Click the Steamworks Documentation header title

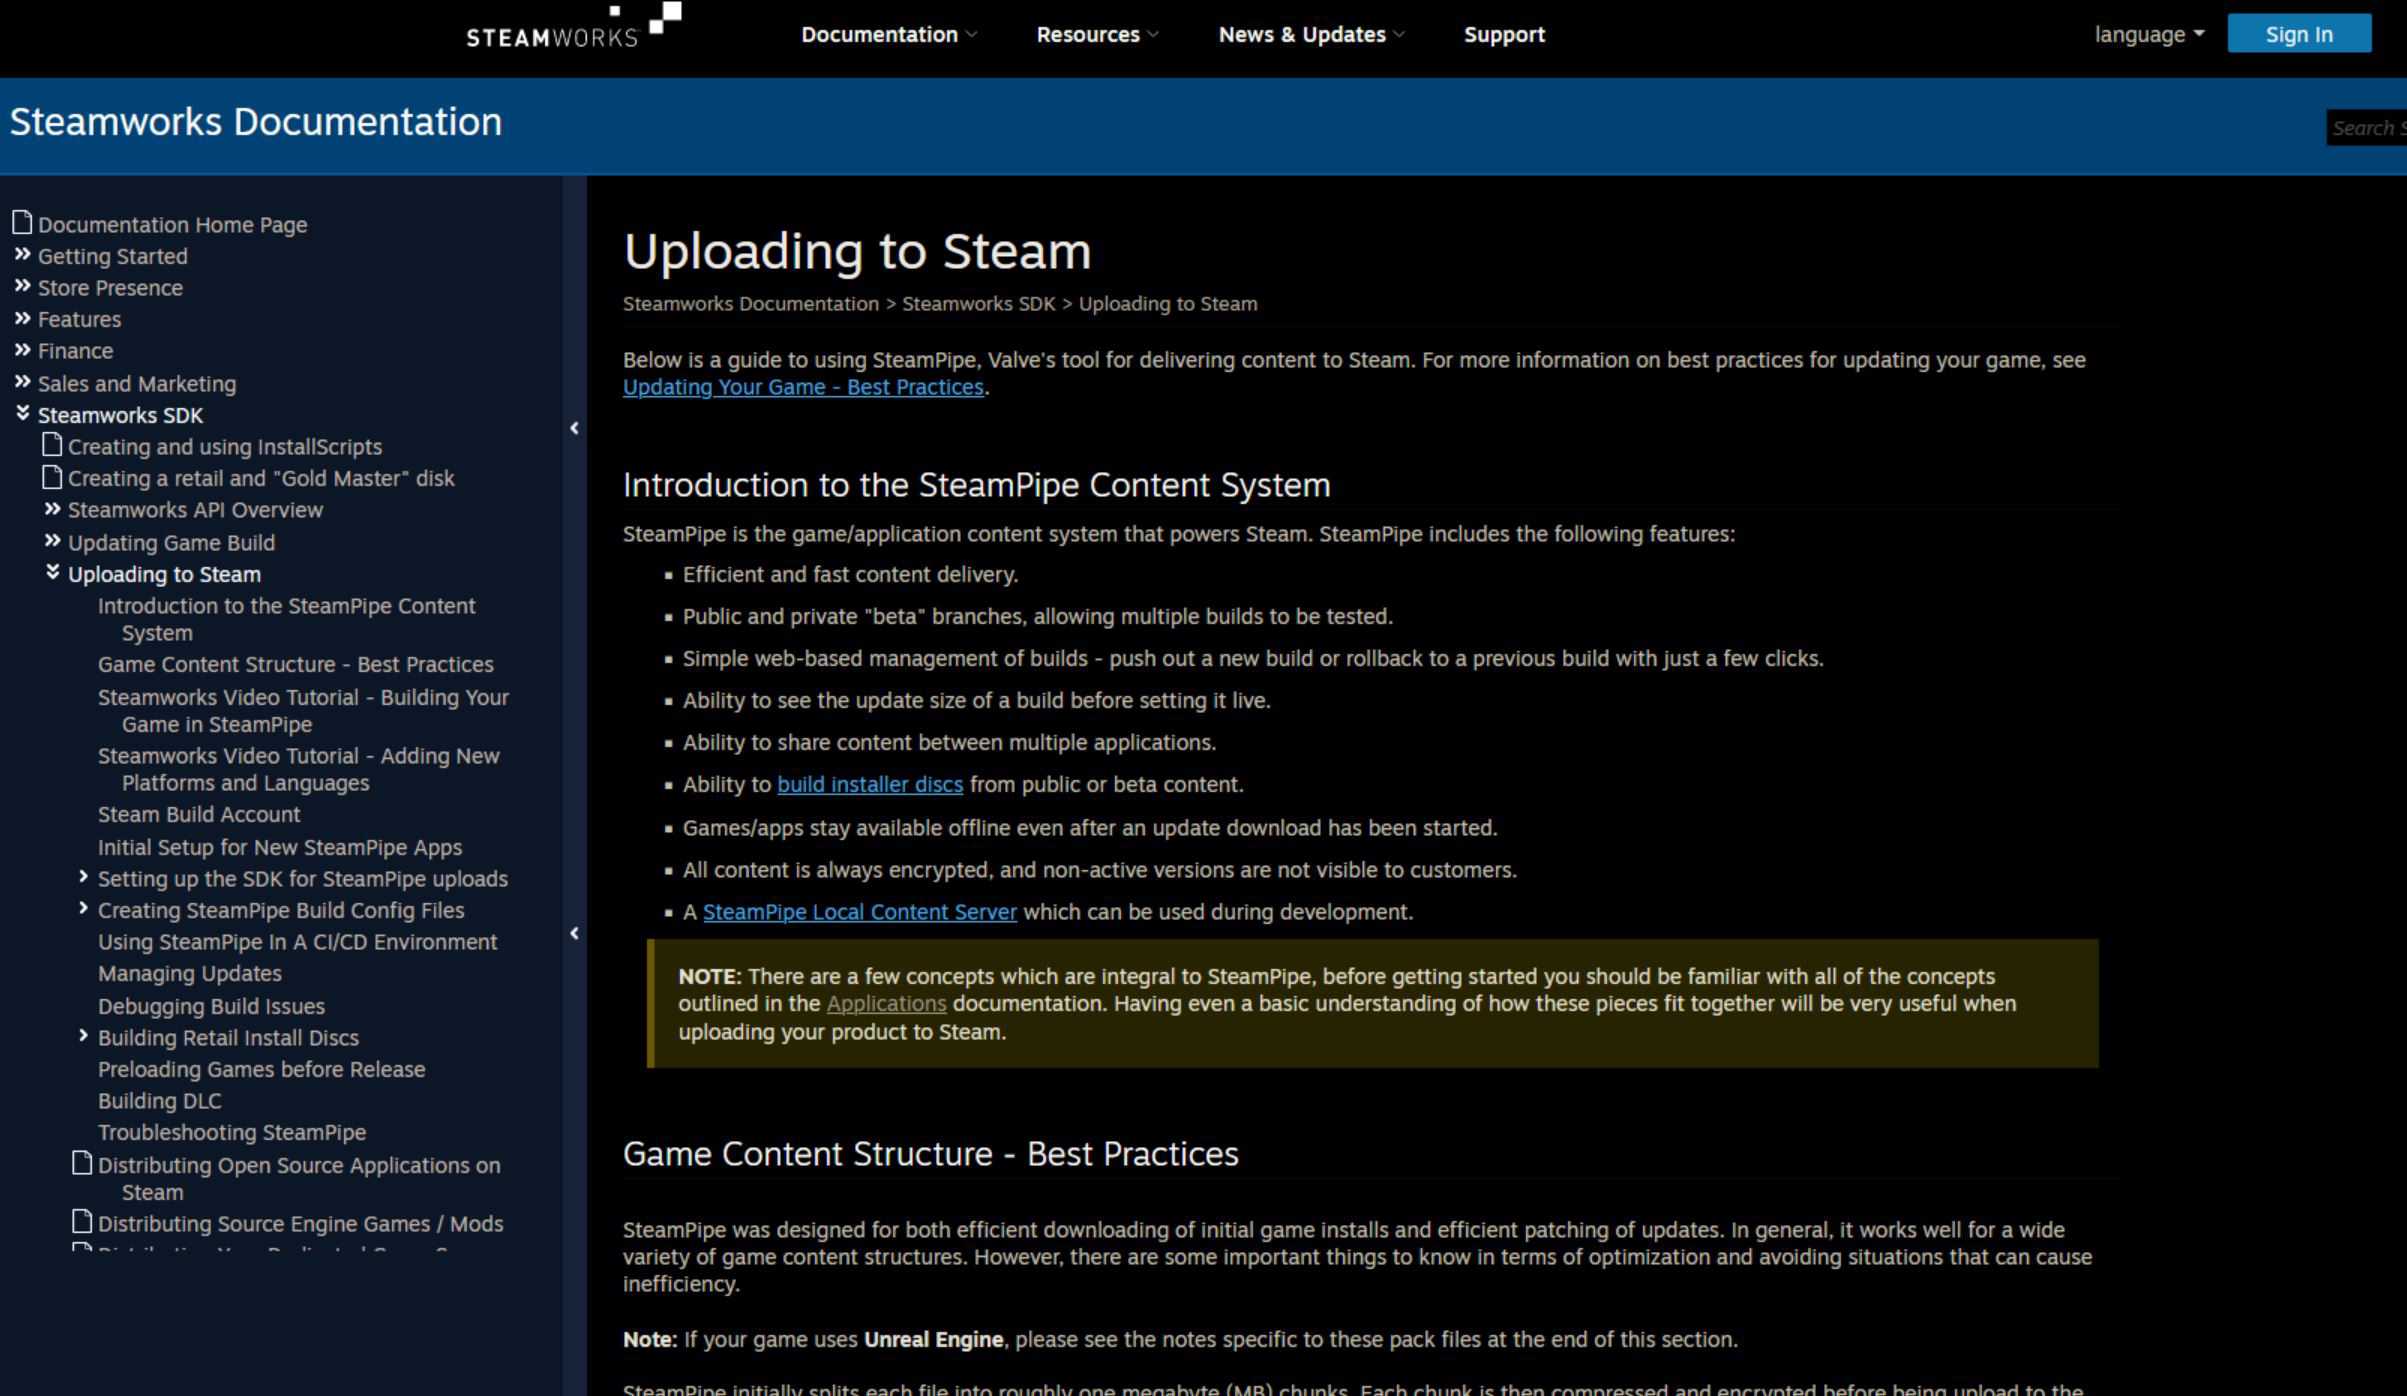[x=256, y=122]
